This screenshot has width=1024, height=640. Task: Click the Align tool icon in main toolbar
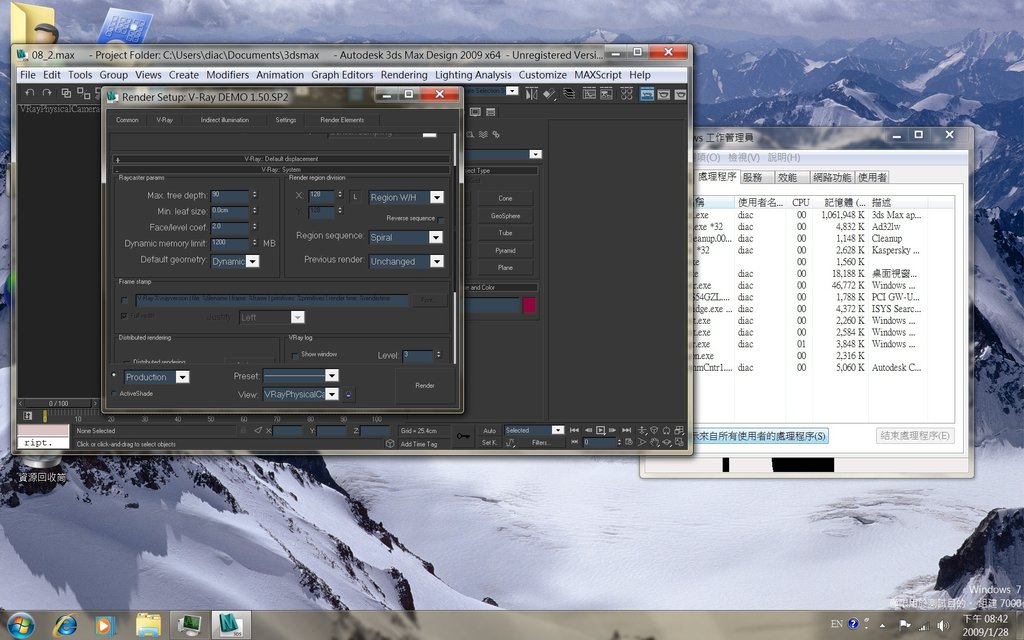pos(550,94)
